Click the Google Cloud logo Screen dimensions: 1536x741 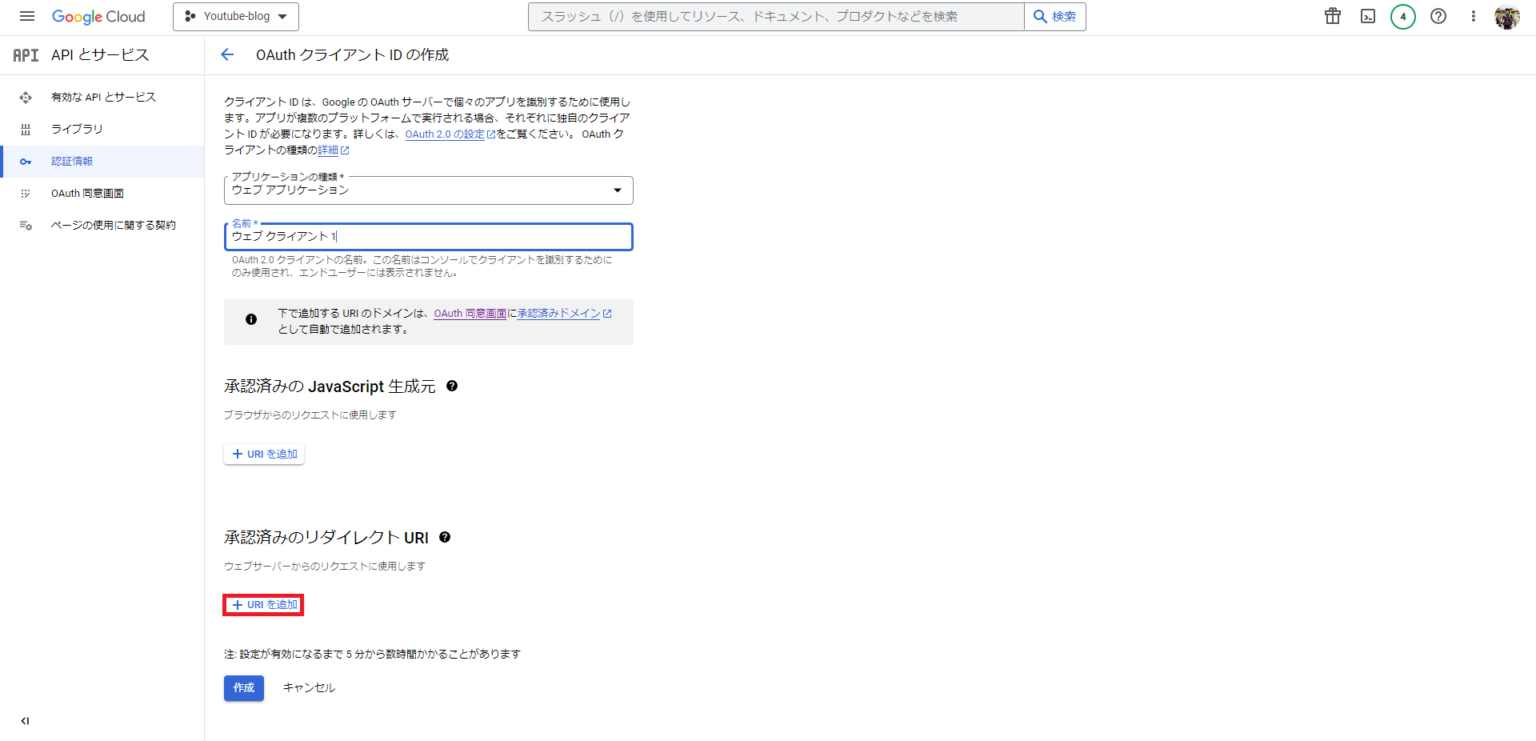[x=99, y=16]
